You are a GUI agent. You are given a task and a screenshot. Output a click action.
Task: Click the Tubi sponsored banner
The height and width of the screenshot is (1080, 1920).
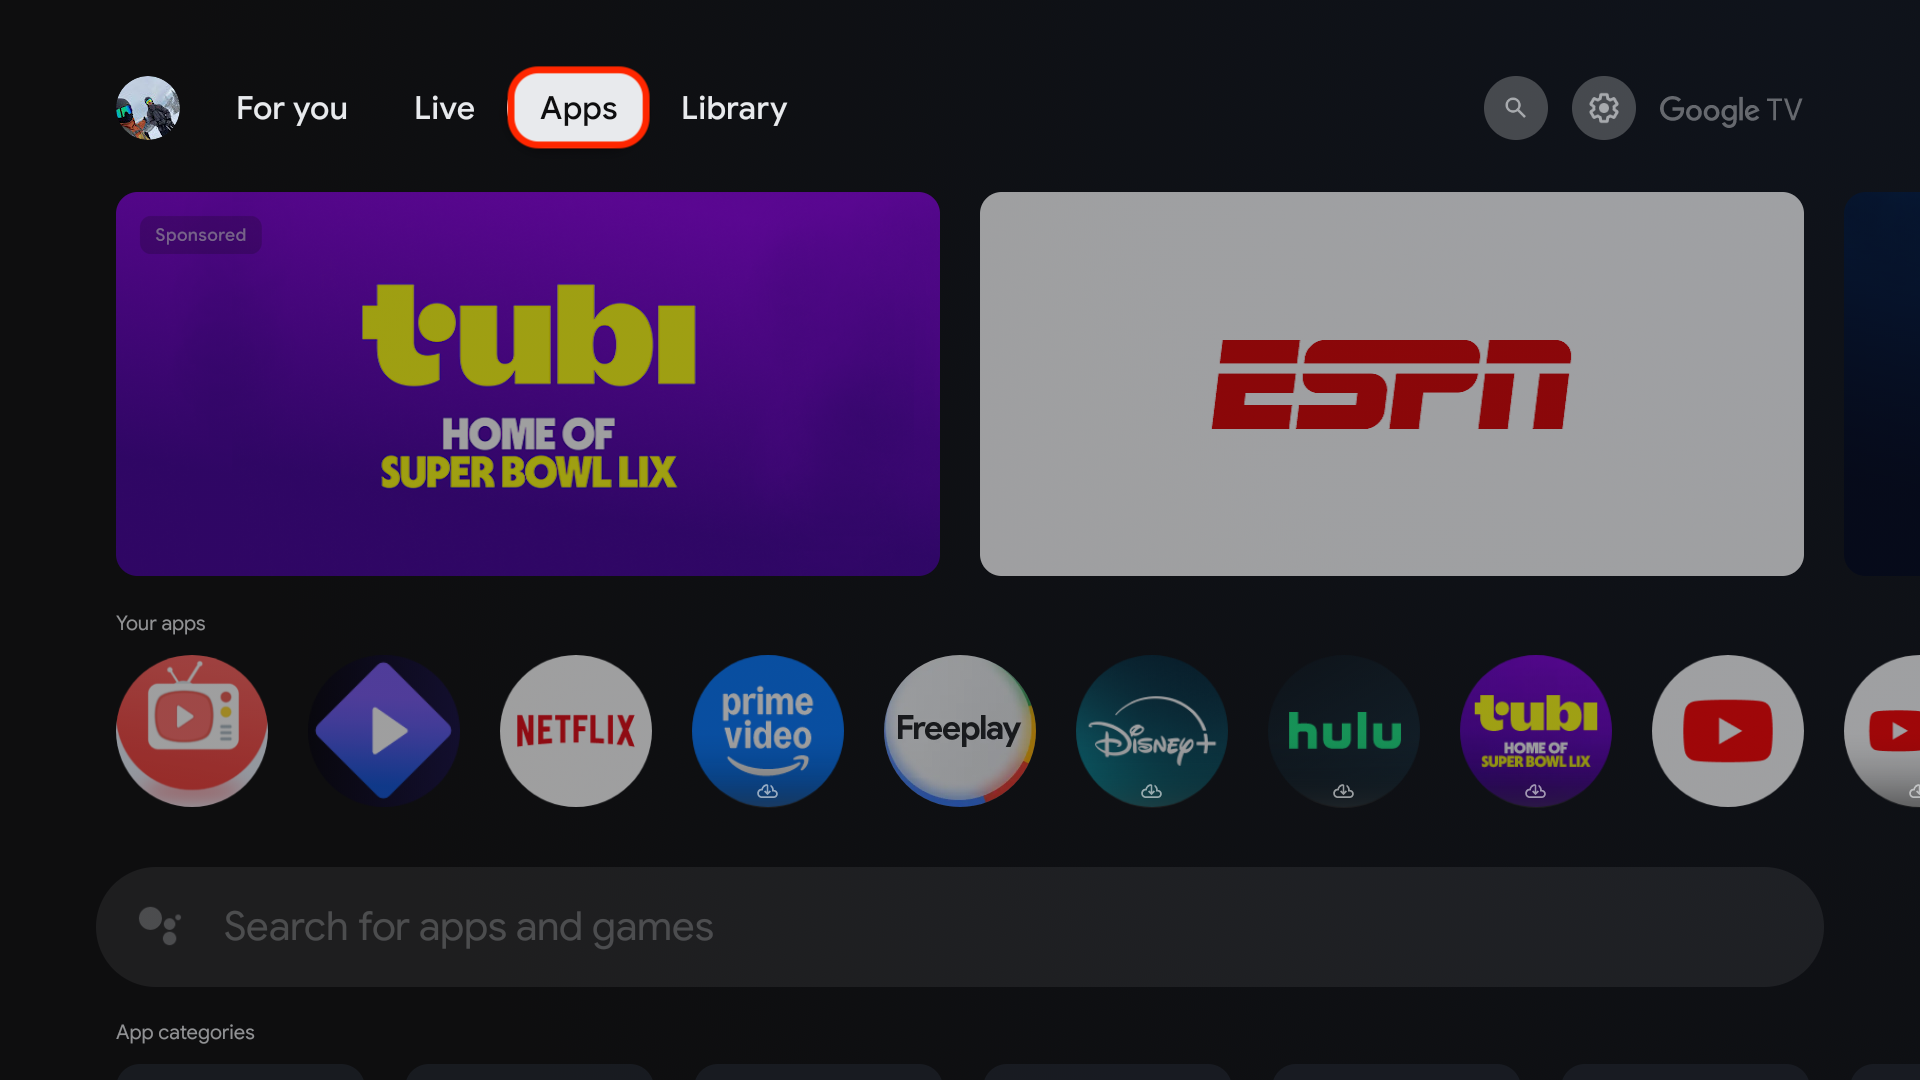coord(527,382)
